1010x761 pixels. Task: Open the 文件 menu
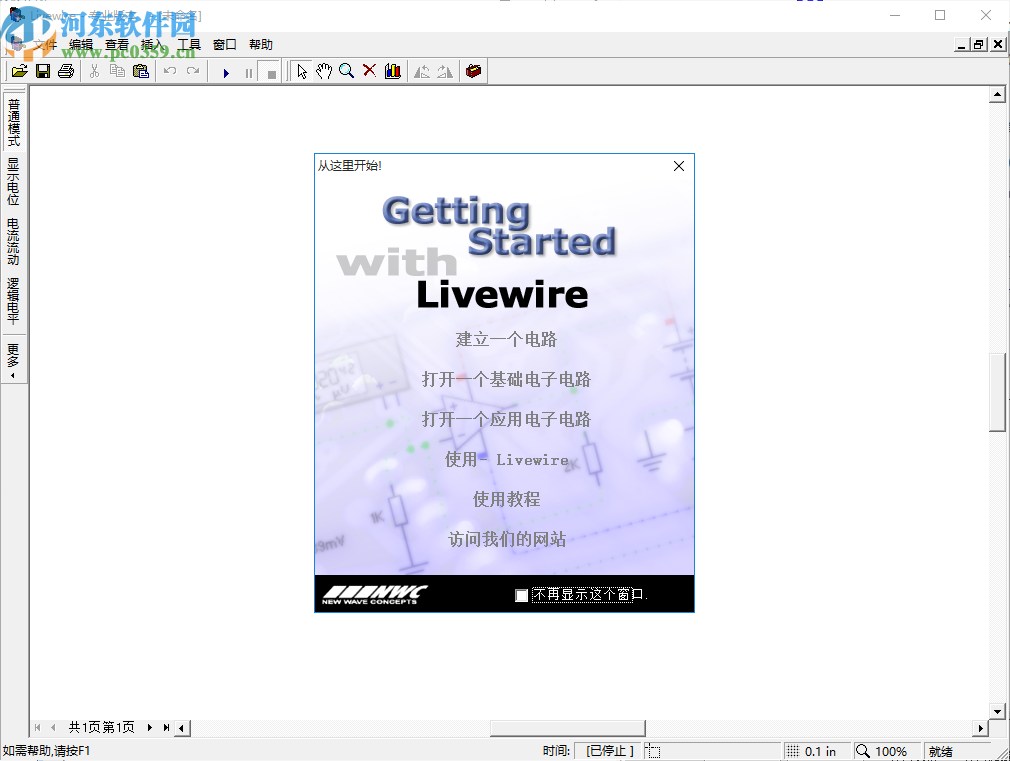[45, 44]
